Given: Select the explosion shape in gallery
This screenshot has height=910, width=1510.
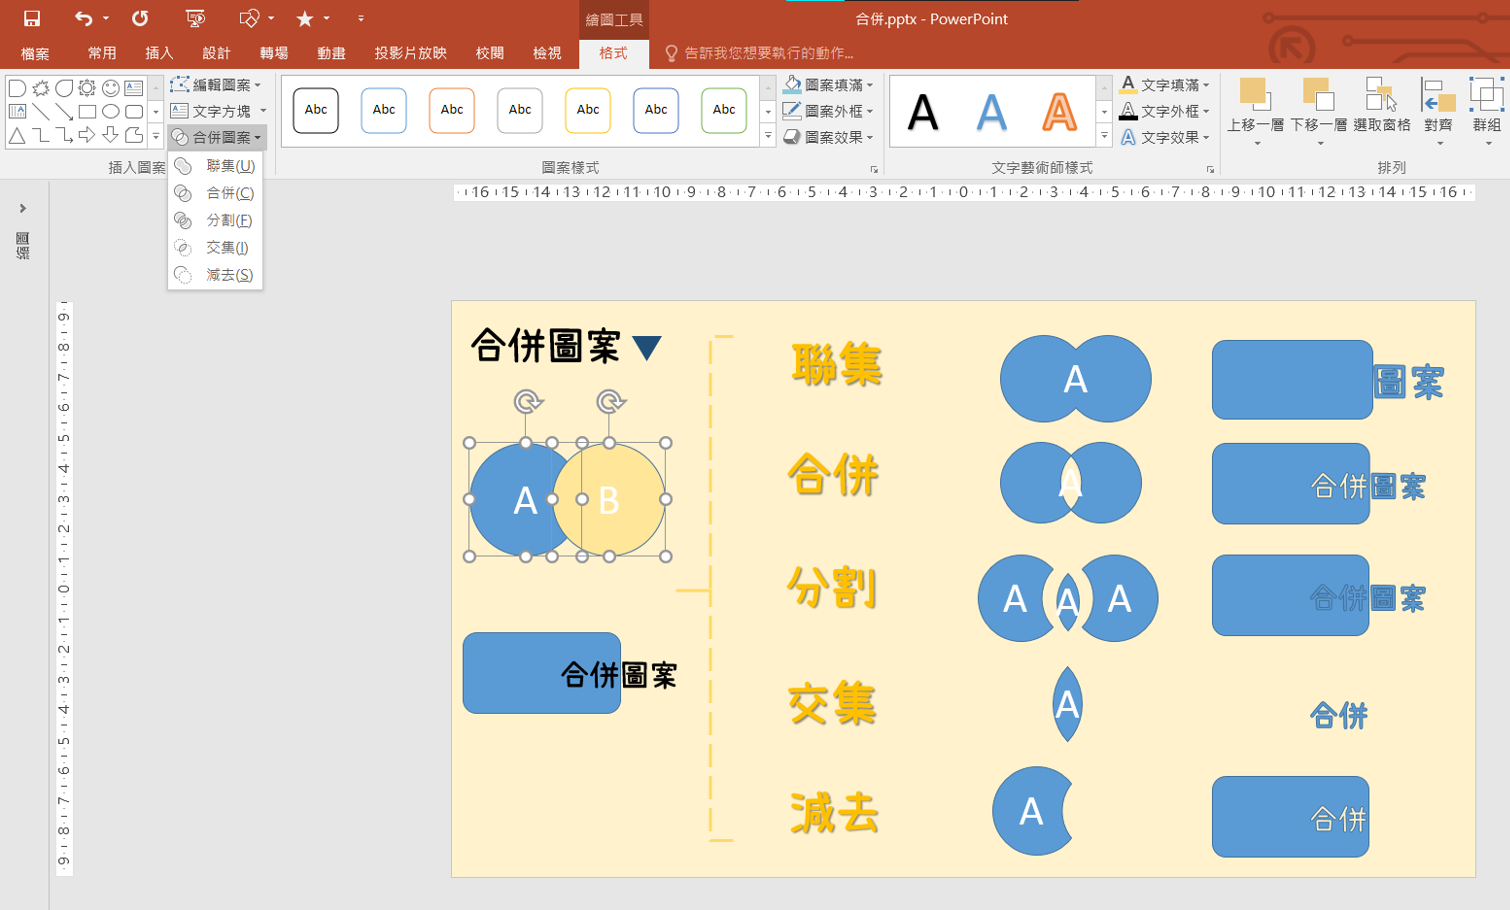Looking at the screenshot, I should tap(41, 88).
